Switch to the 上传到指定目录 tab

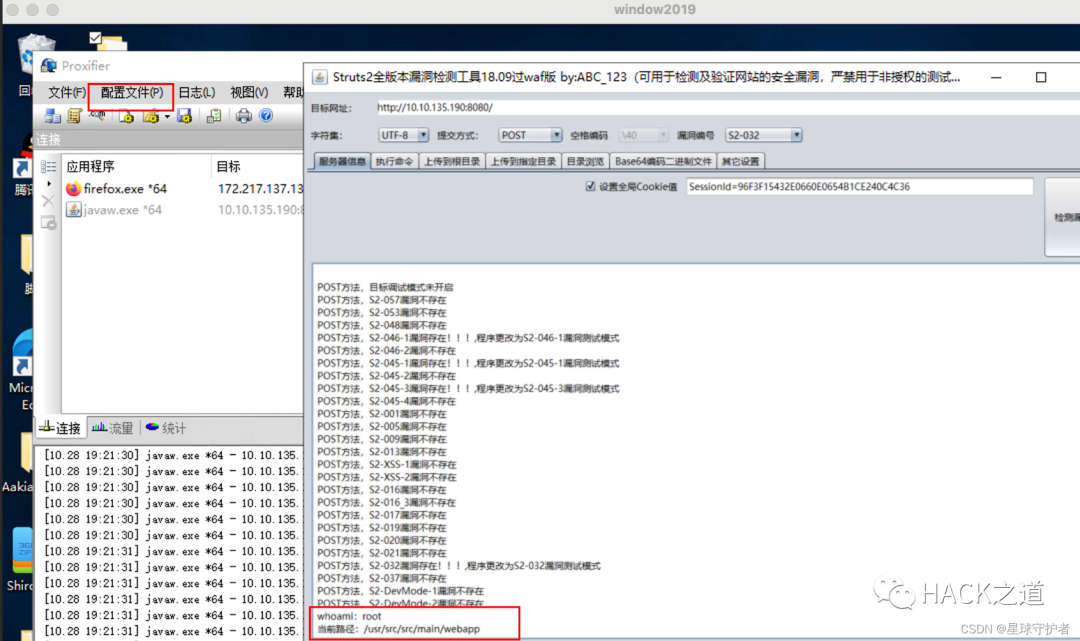tap(523, 161)
